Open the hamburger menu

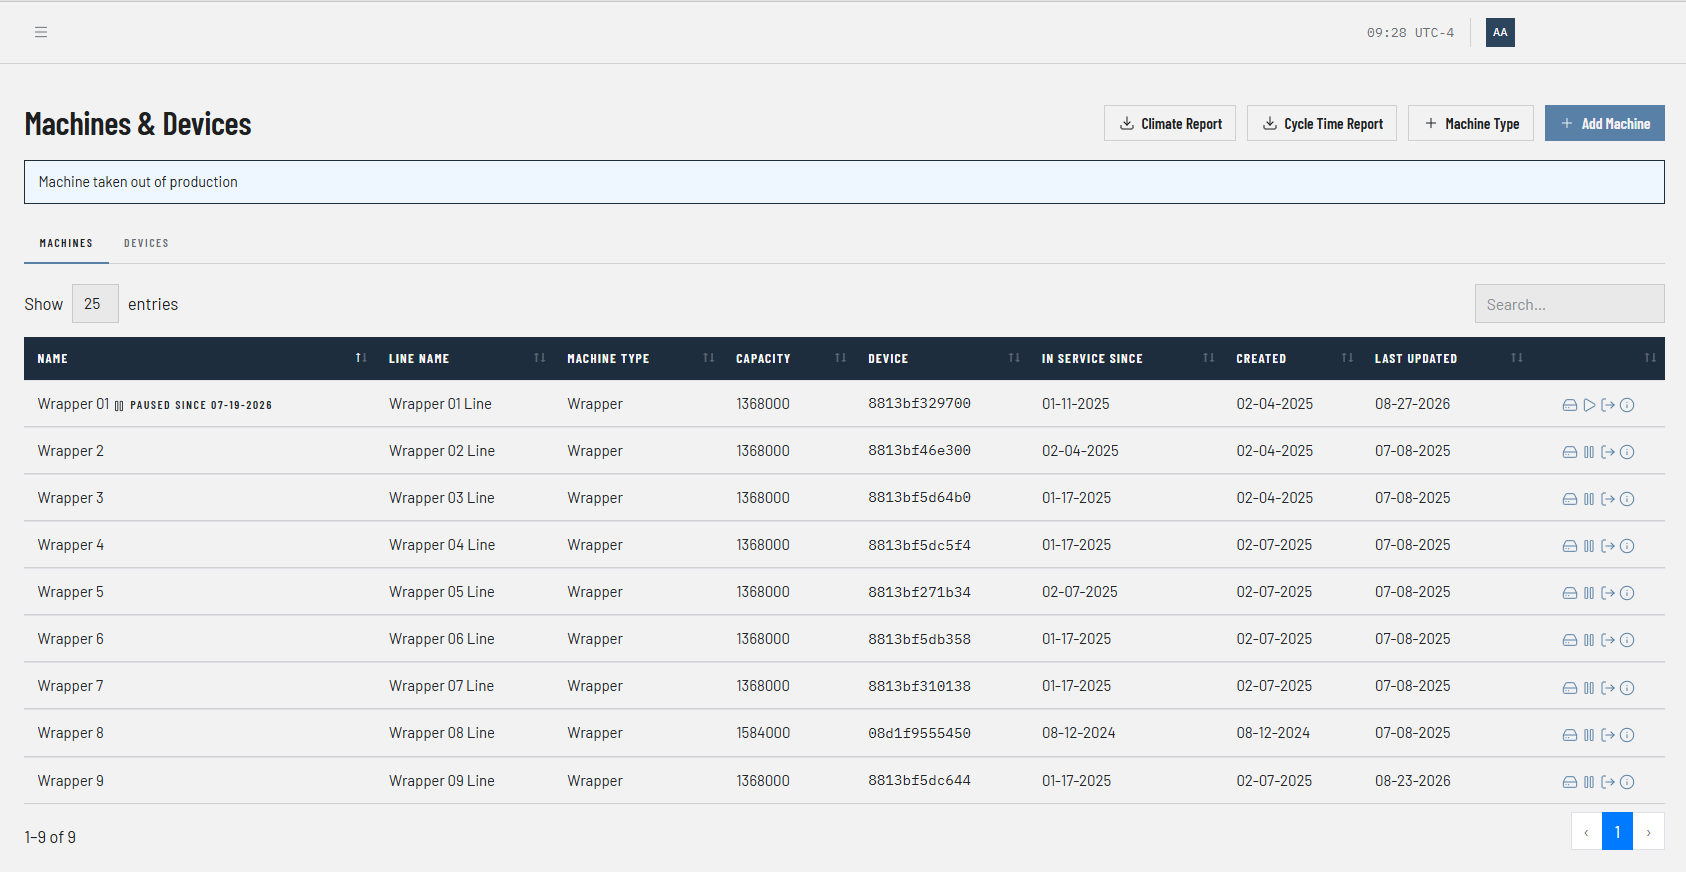click(x=41, y=32)
